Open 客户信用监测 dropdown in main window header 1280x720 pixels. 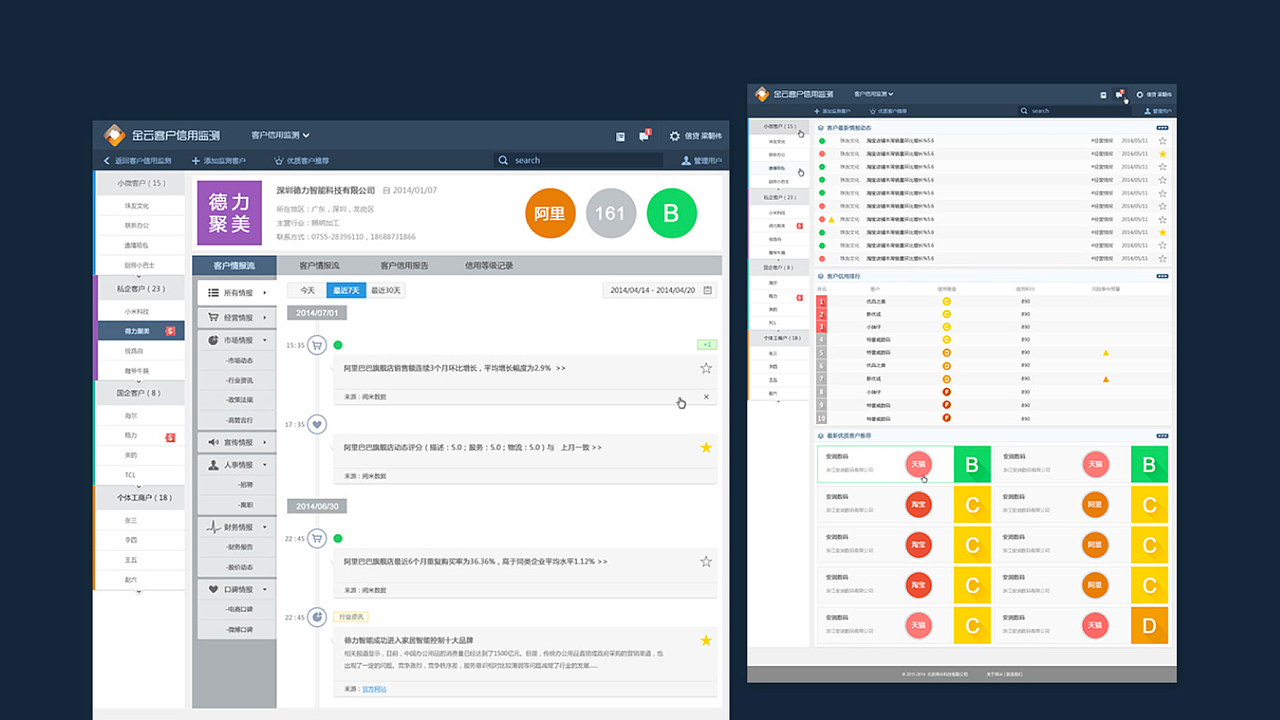click(x=281, y=135)
